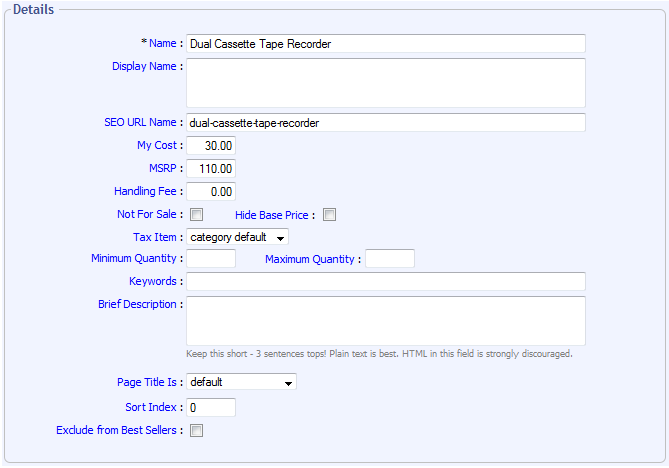Check the Not For Sale checkbox
The image size is (669, 468).
tap(197, 215)
